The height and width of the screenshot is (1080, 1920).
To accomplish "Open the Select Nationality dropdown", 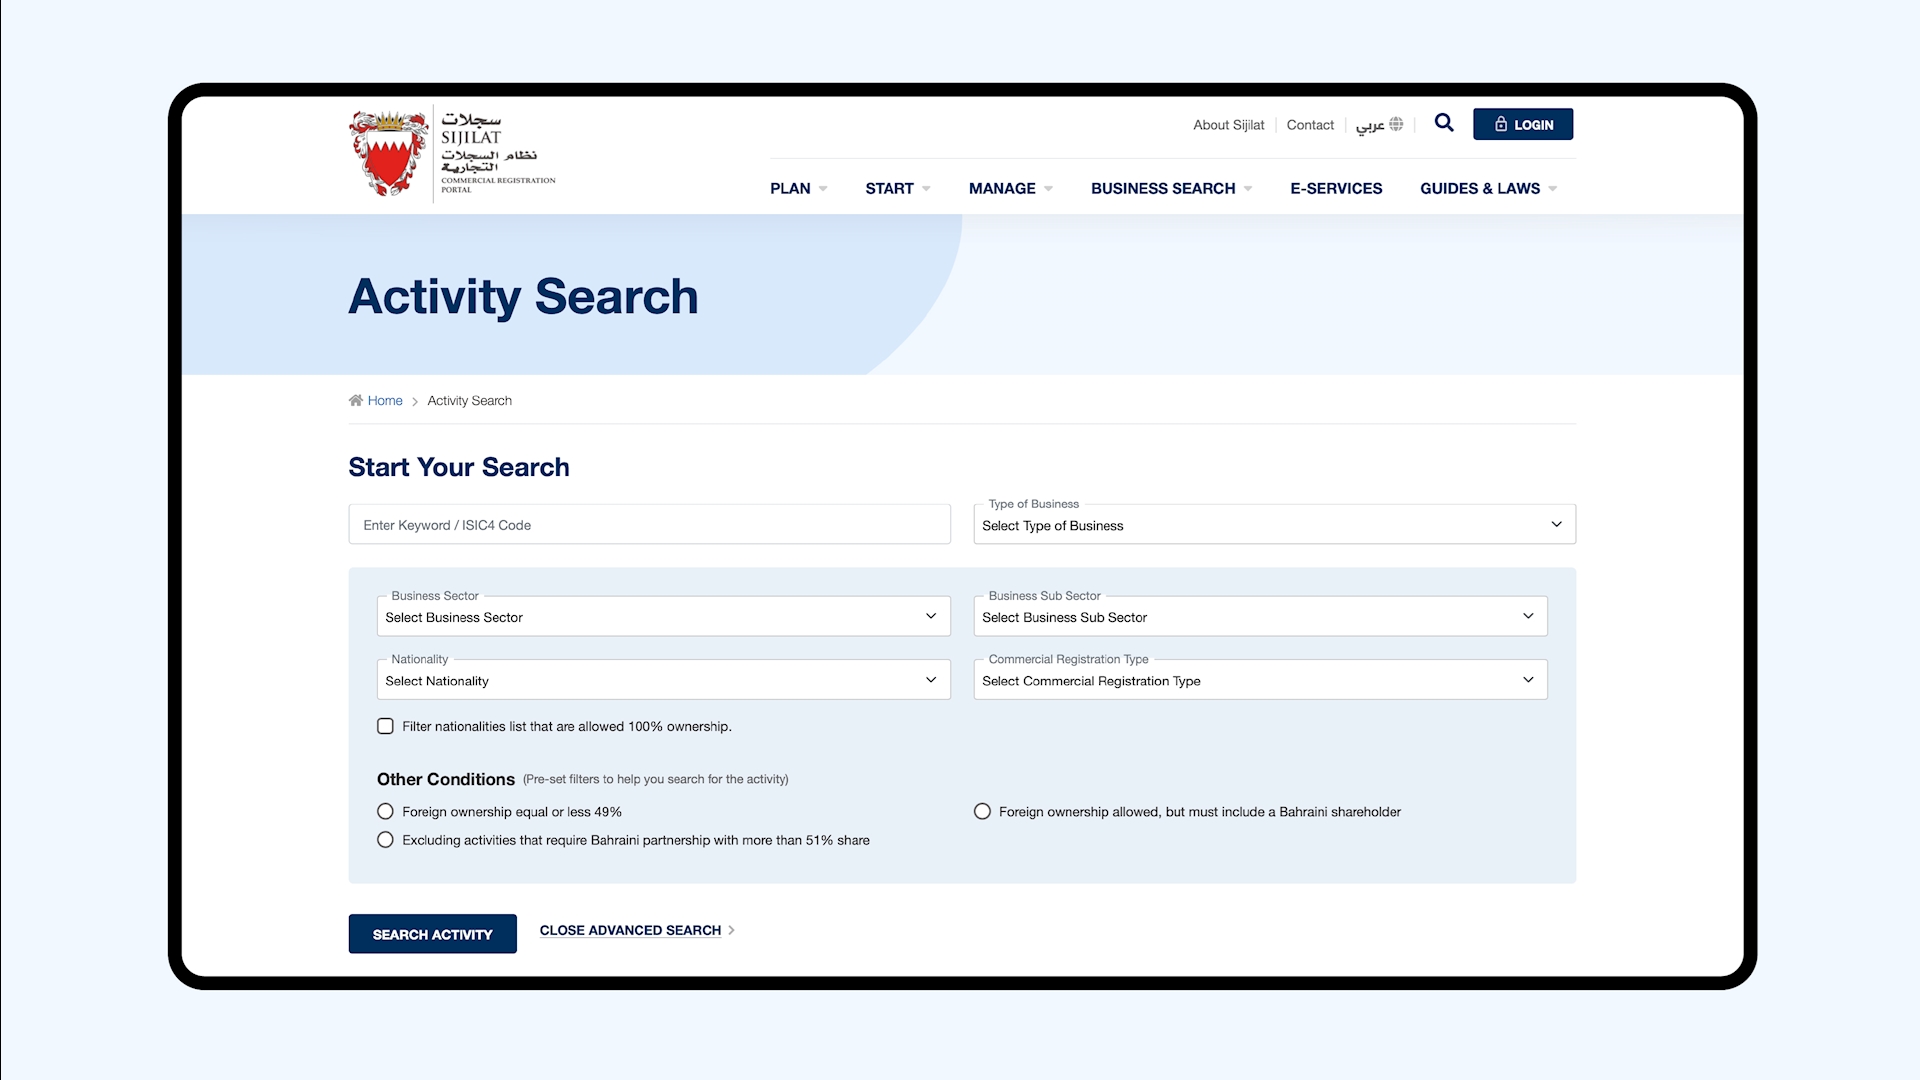I will click(x=662, y=680).
